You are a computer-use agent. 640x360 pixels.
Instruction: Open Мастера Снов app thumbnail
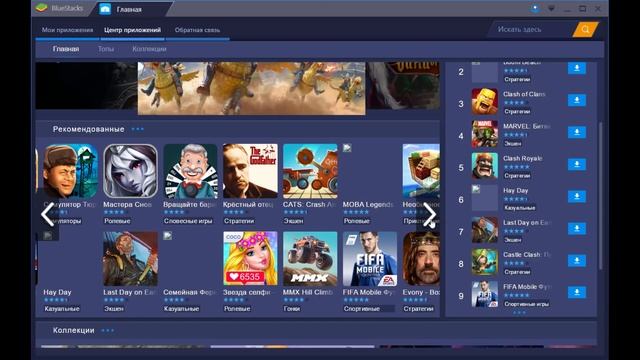[x=130, y=171]
